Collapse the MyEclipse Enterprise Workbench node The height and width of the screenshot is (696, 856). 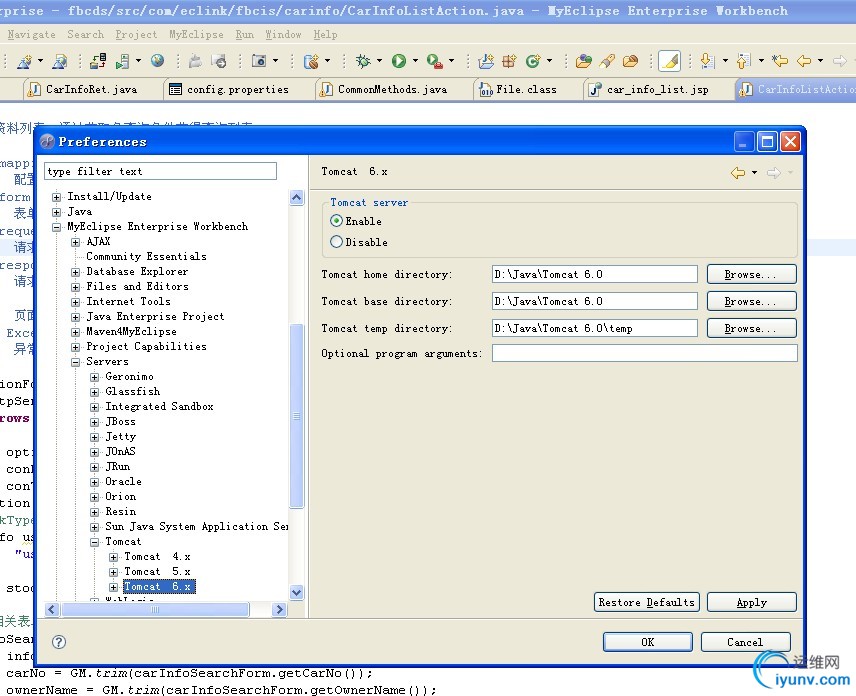click(56, 227)
